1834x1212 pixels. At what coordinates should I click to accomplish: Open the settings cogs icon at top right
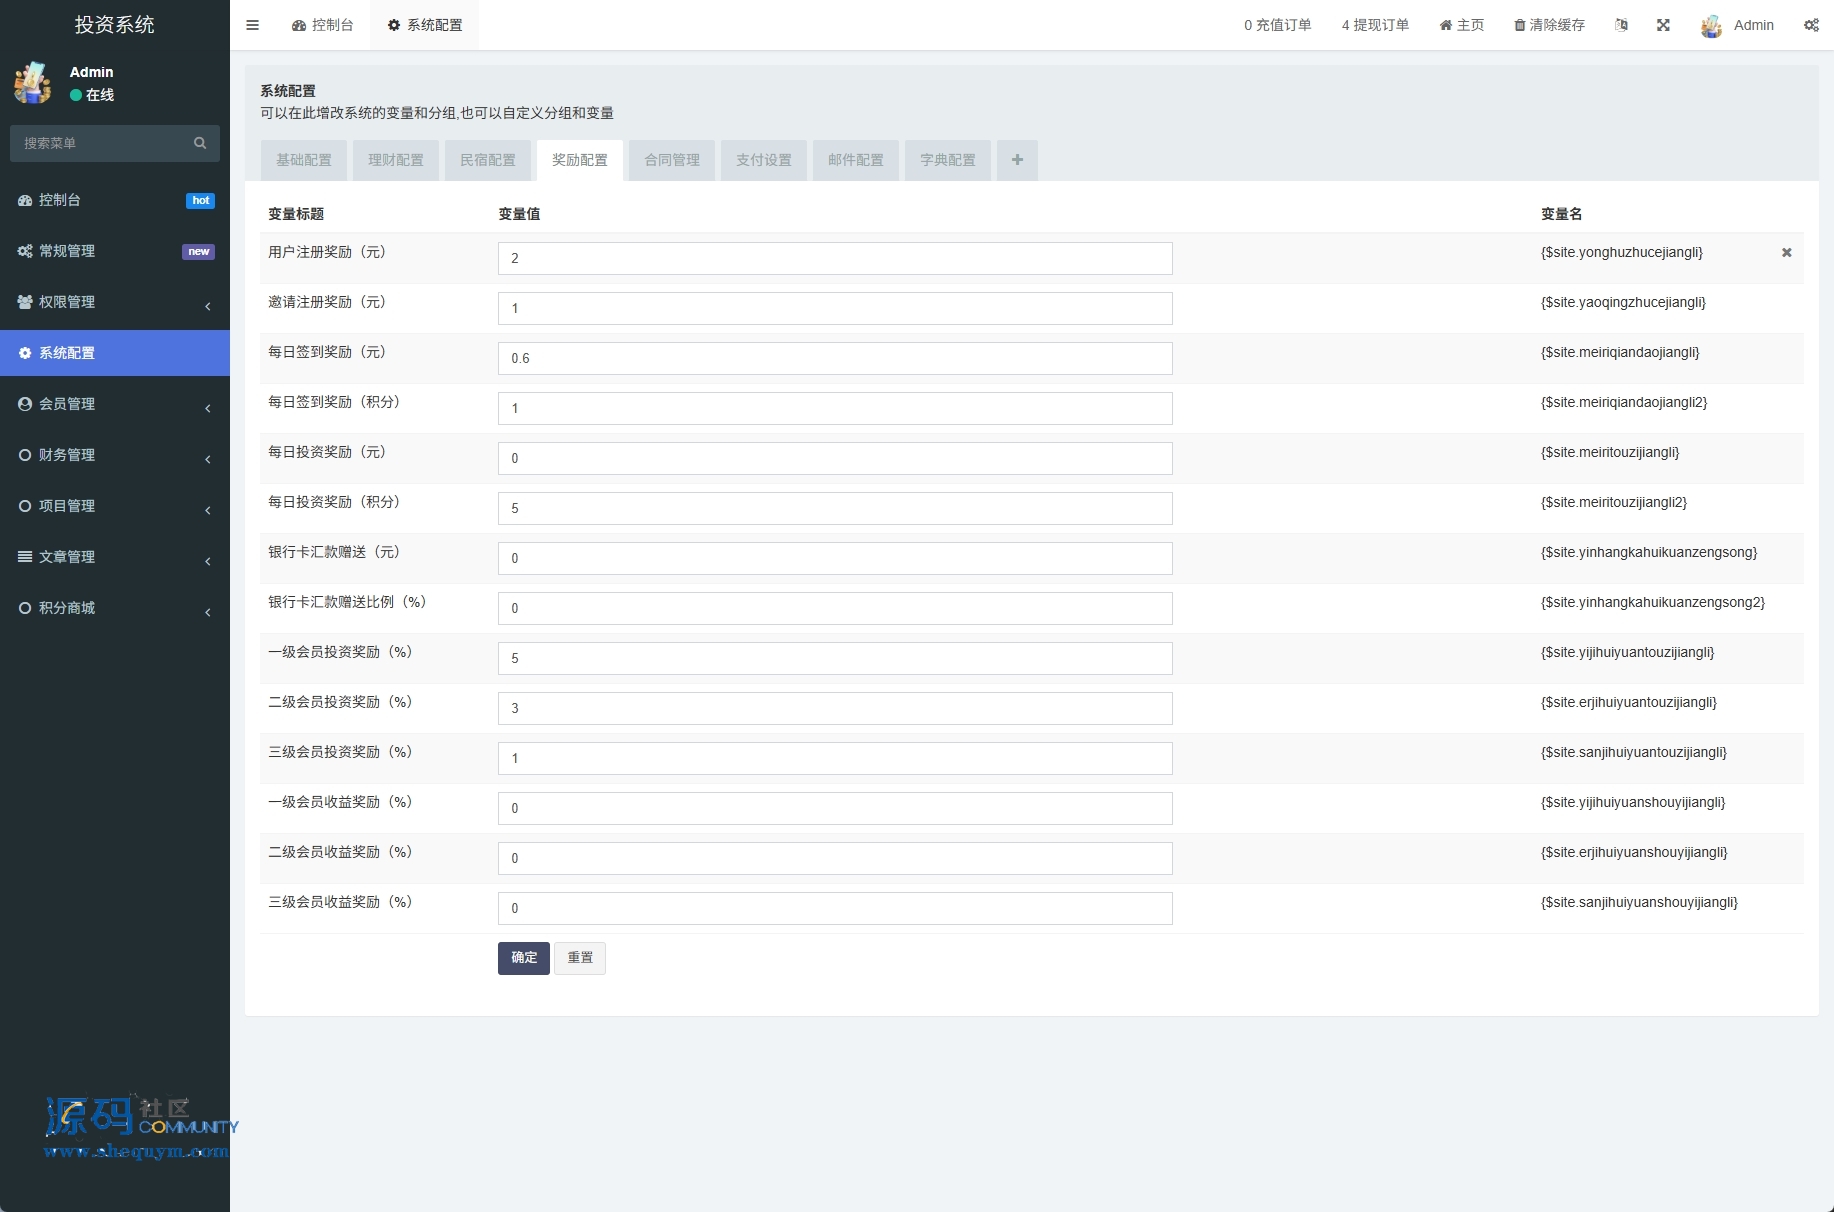click(x=1811, y=25)
